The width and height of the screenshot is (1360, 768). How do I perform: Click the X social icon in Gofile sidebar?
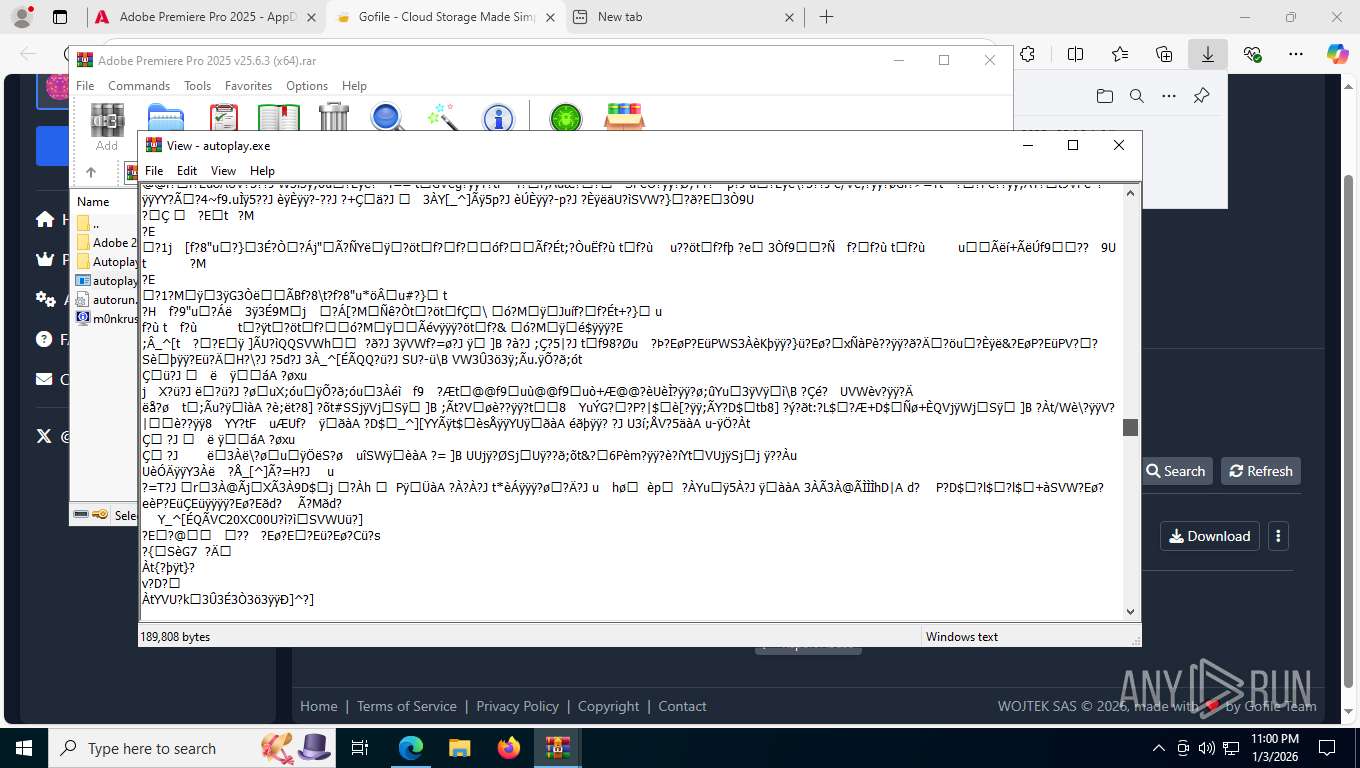pos(44,436)
